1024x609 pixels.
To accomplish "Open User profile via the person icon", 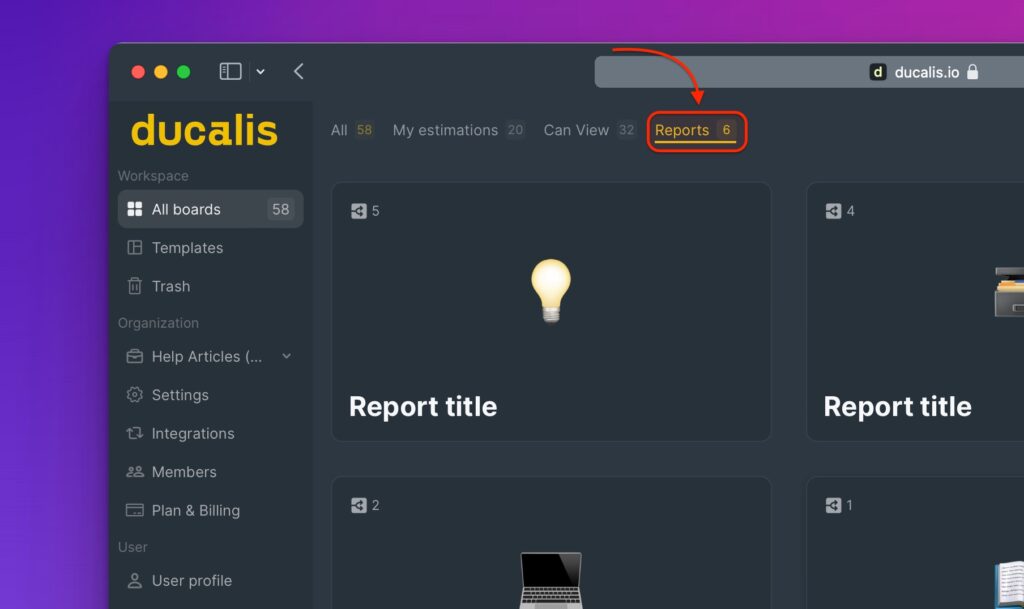I will tap(134, 580).
